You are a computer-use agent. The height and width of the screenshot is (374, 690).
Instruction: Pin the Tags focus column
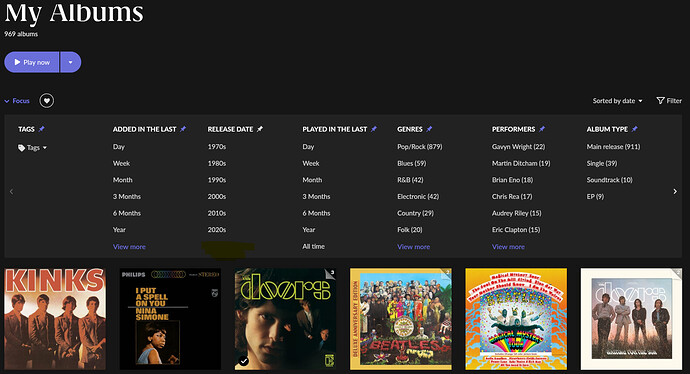41,129
